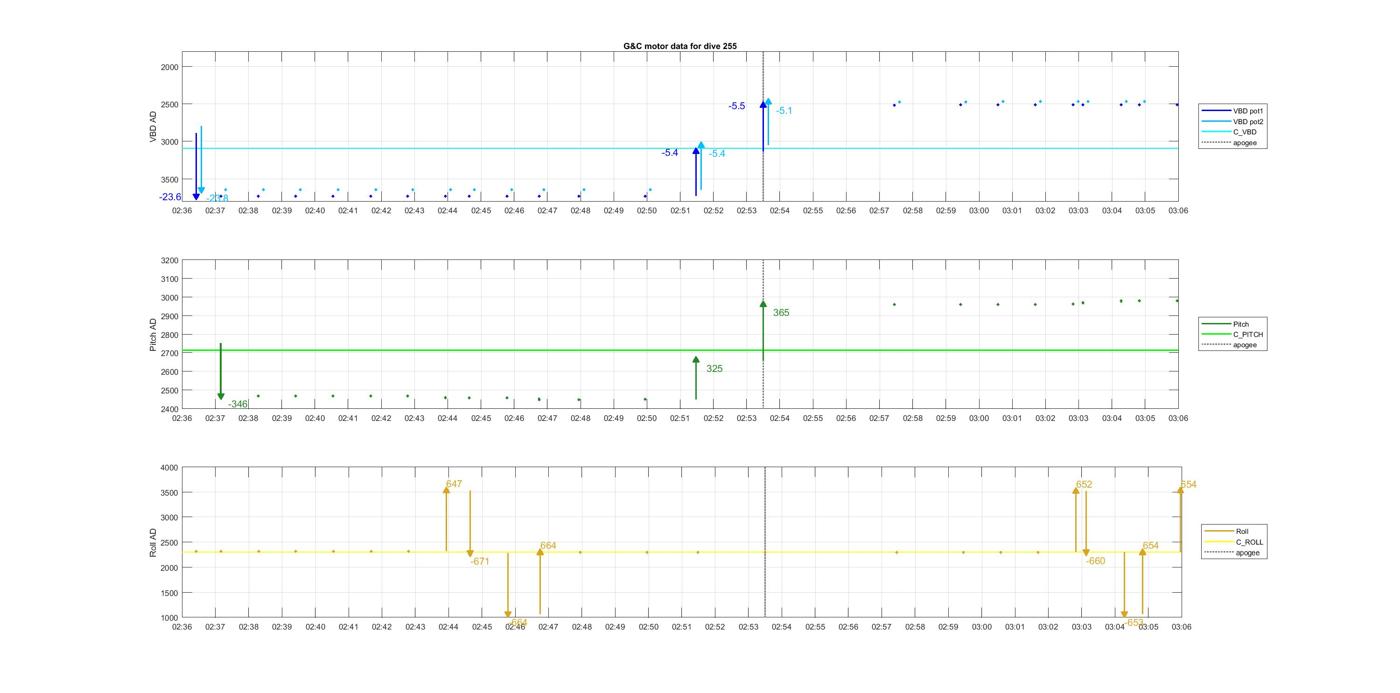Click the "-23.6" value label in VBD plot

click(170, 197)
